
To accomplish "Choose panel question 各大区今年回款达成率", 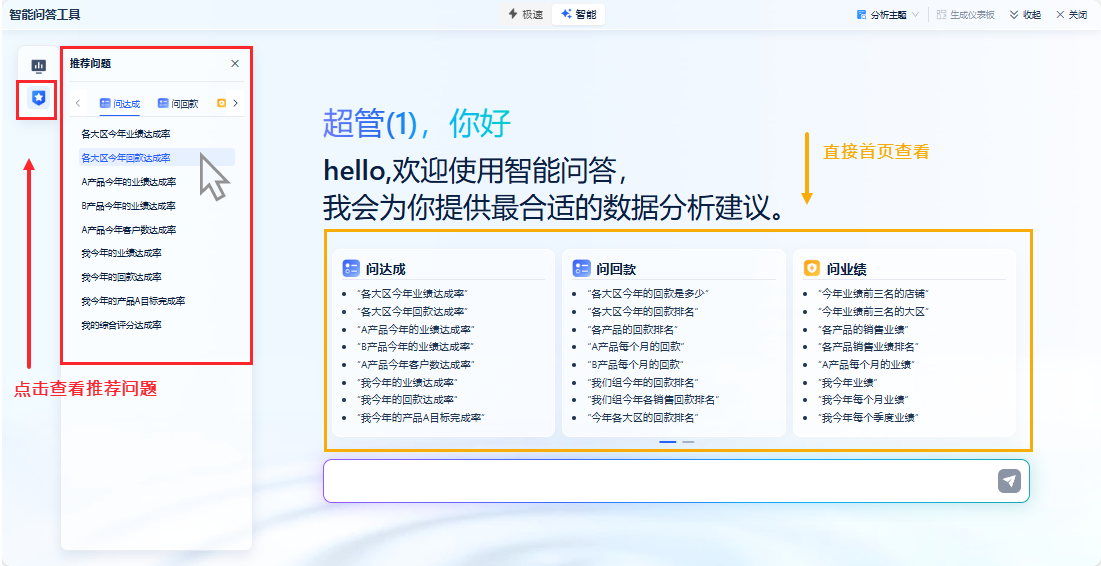I will pyautogui.click(x=126, y=157).
